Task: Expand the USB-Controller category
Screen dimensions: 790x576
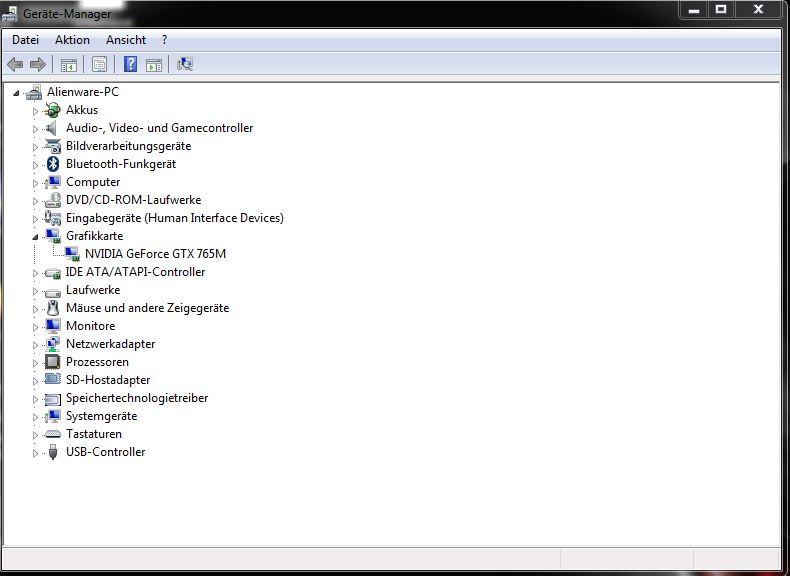Action: tap(35, 453)
